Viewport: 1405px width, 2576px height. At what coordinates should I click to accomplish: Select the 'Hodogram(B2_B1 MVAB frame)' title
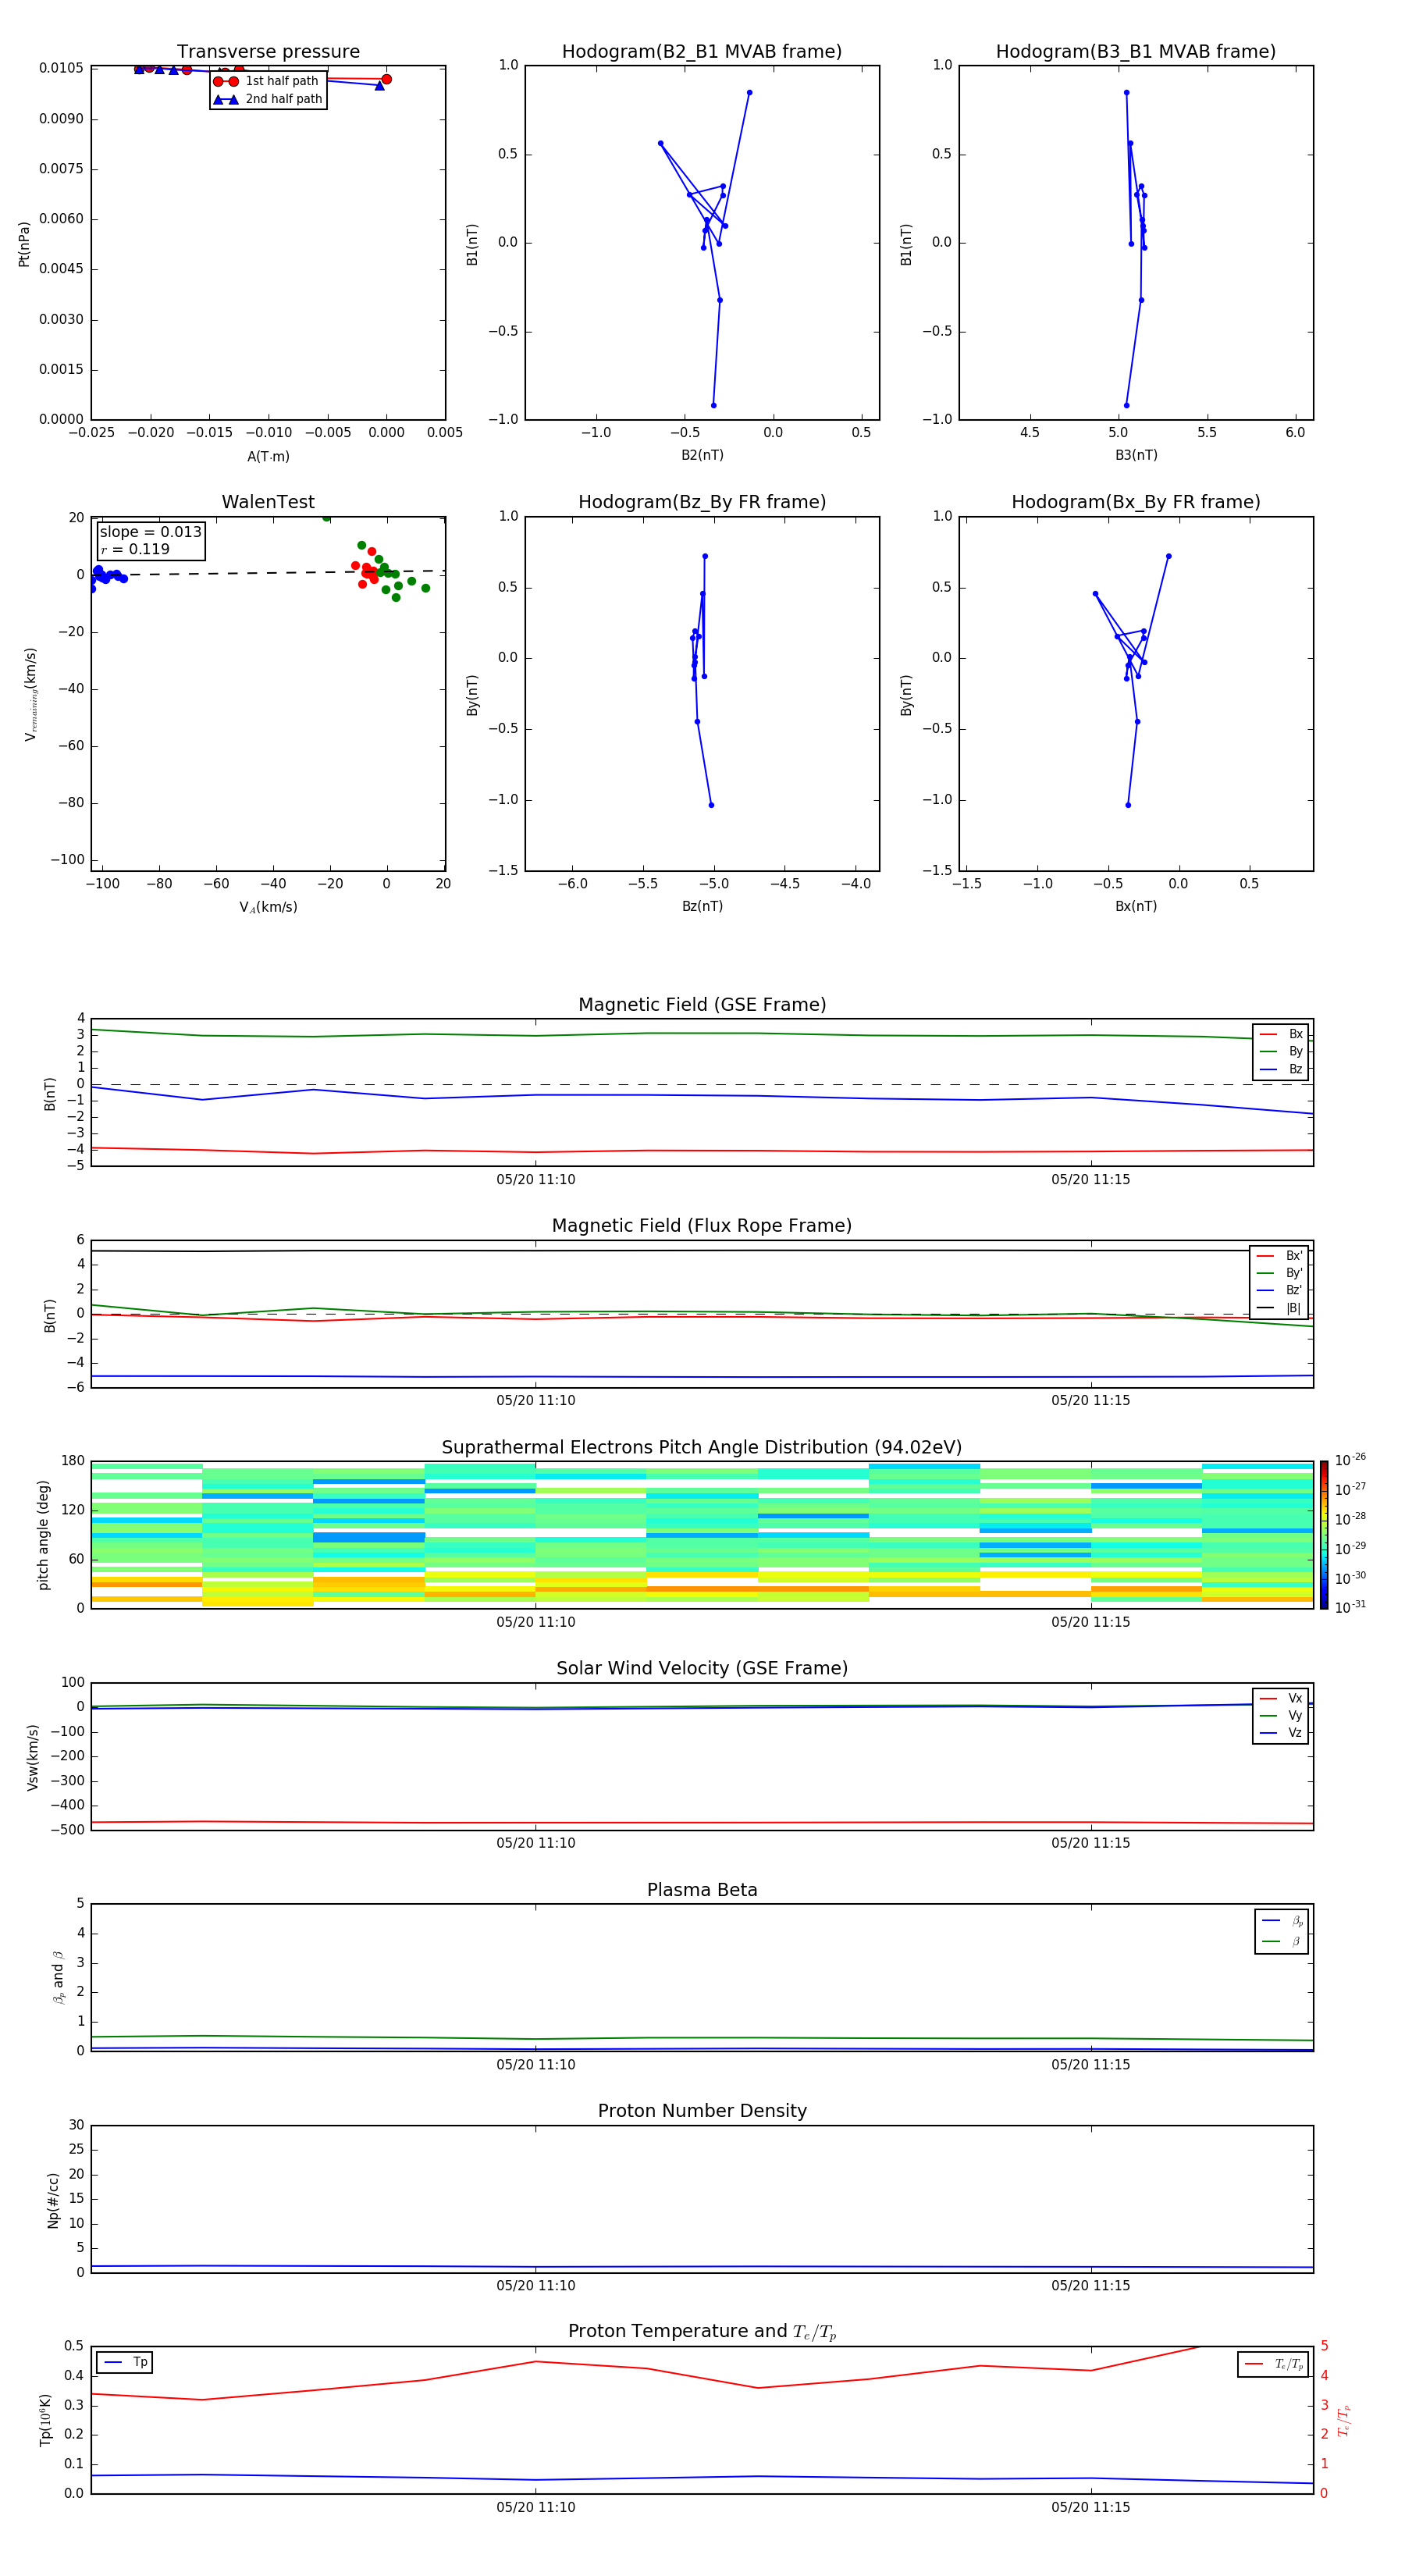(x=702, y=52)
